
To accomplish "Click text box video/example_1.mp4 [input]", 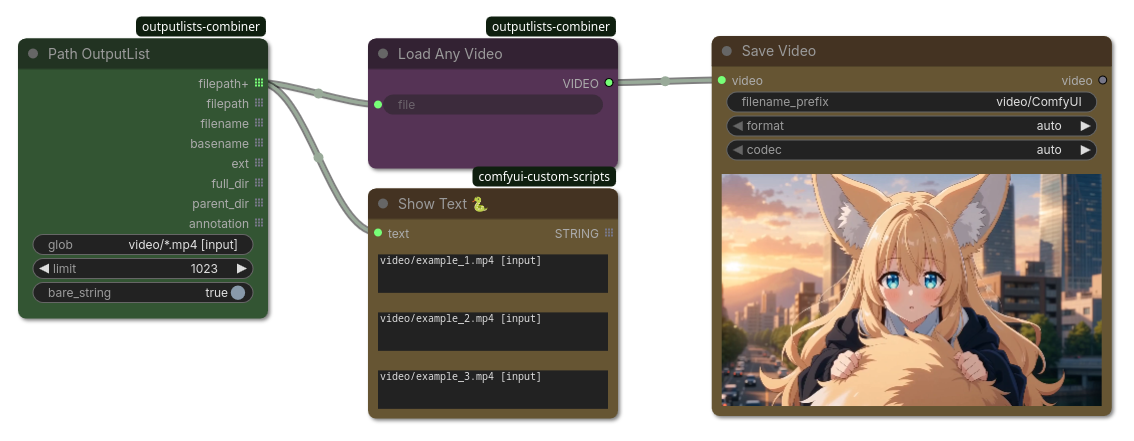I will click(x=493, y=273).
